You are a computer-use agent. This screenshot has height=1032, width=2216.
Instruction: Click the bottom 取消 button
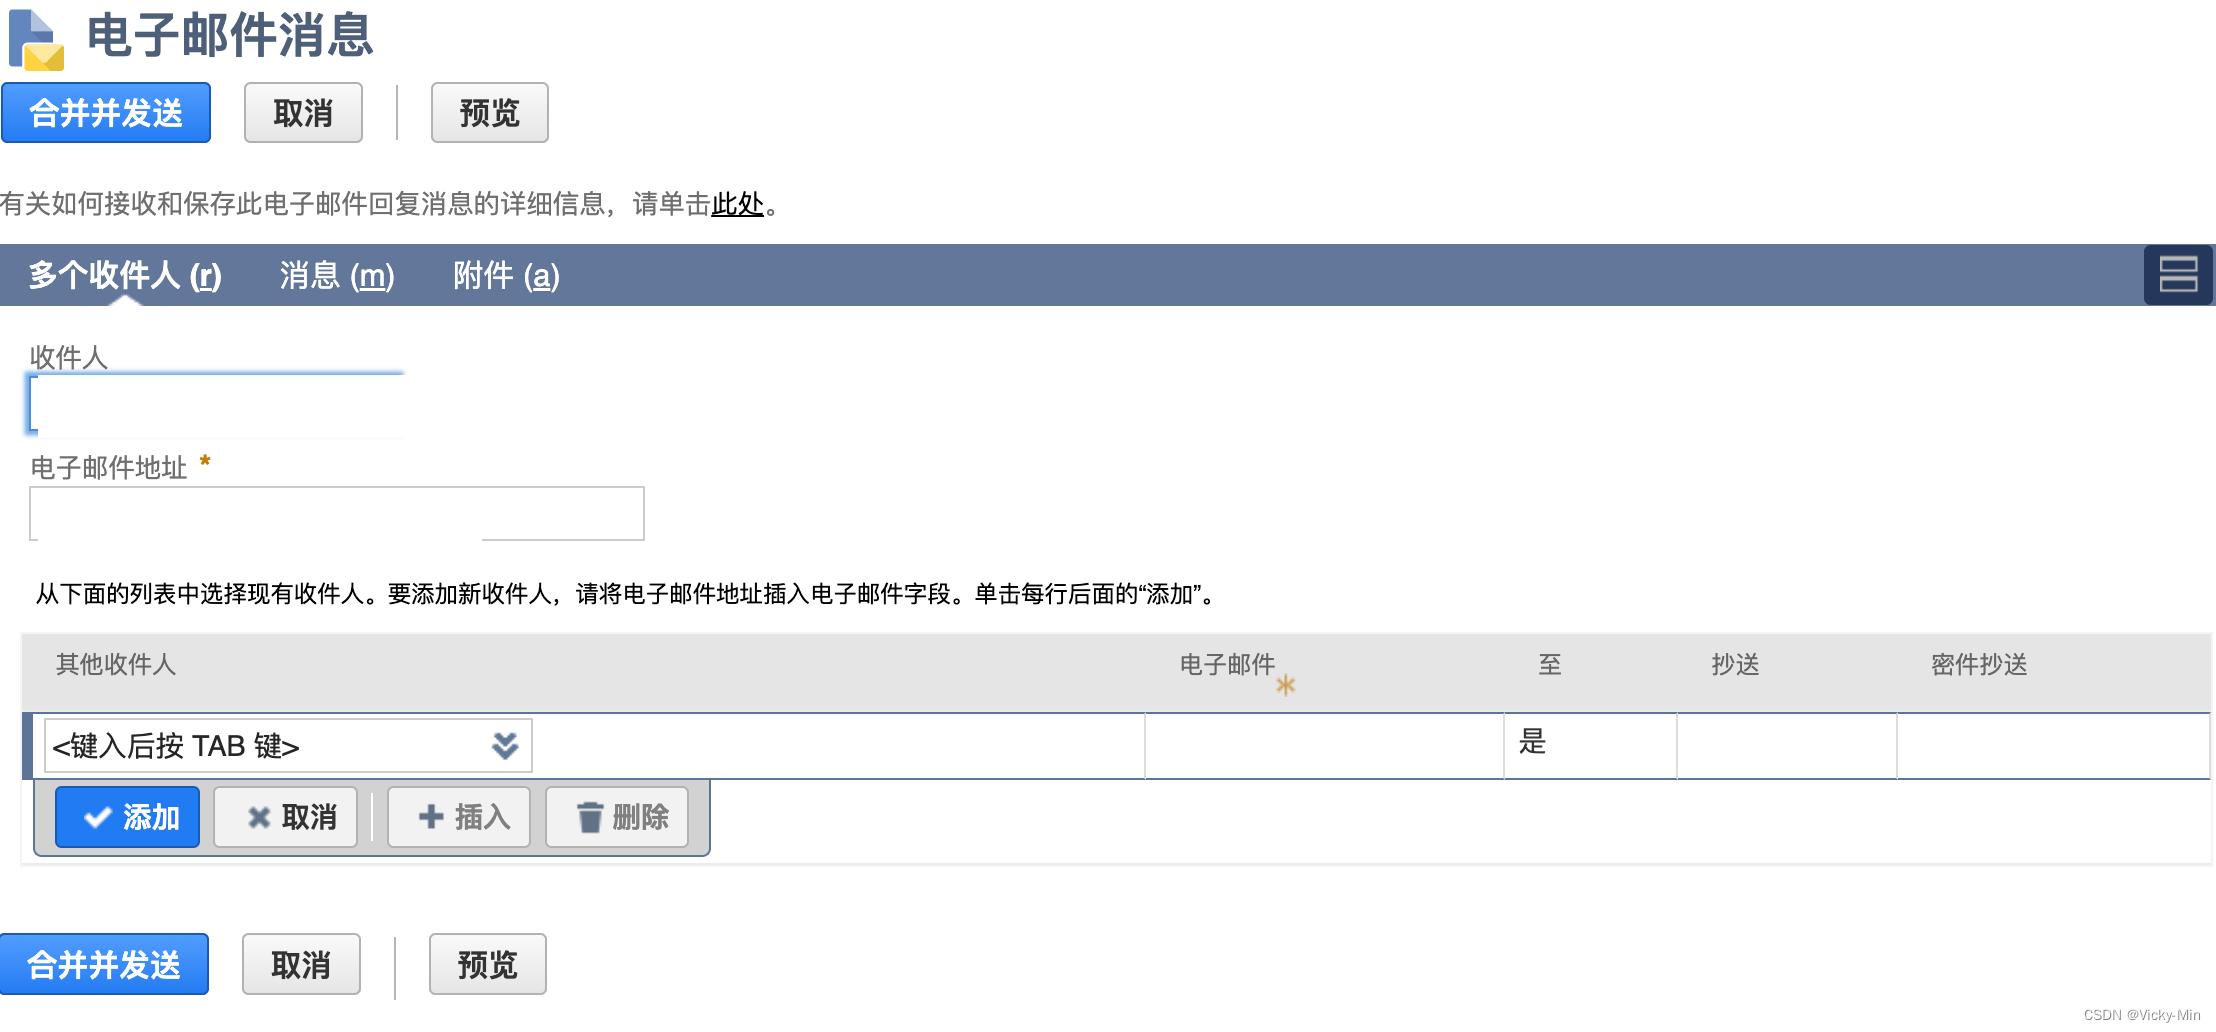pyautogui.click(x=301, y=964)
